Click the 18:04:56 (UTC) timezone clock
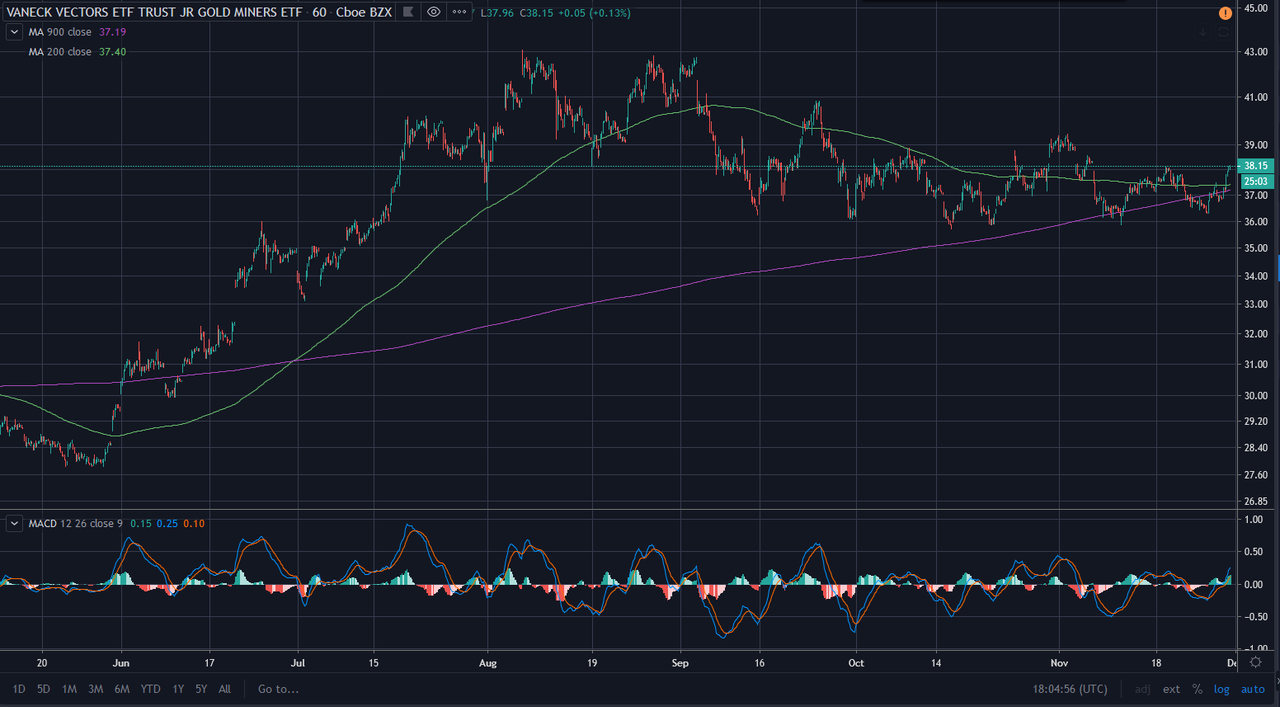Screen dimensions: 1280x707 1070,689
